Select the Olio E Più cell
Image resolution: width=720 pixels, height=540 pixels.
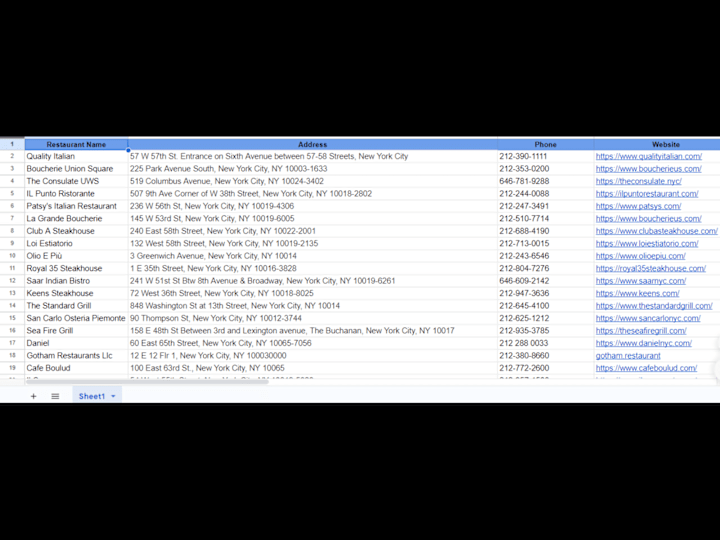click(x=76, y=255)
